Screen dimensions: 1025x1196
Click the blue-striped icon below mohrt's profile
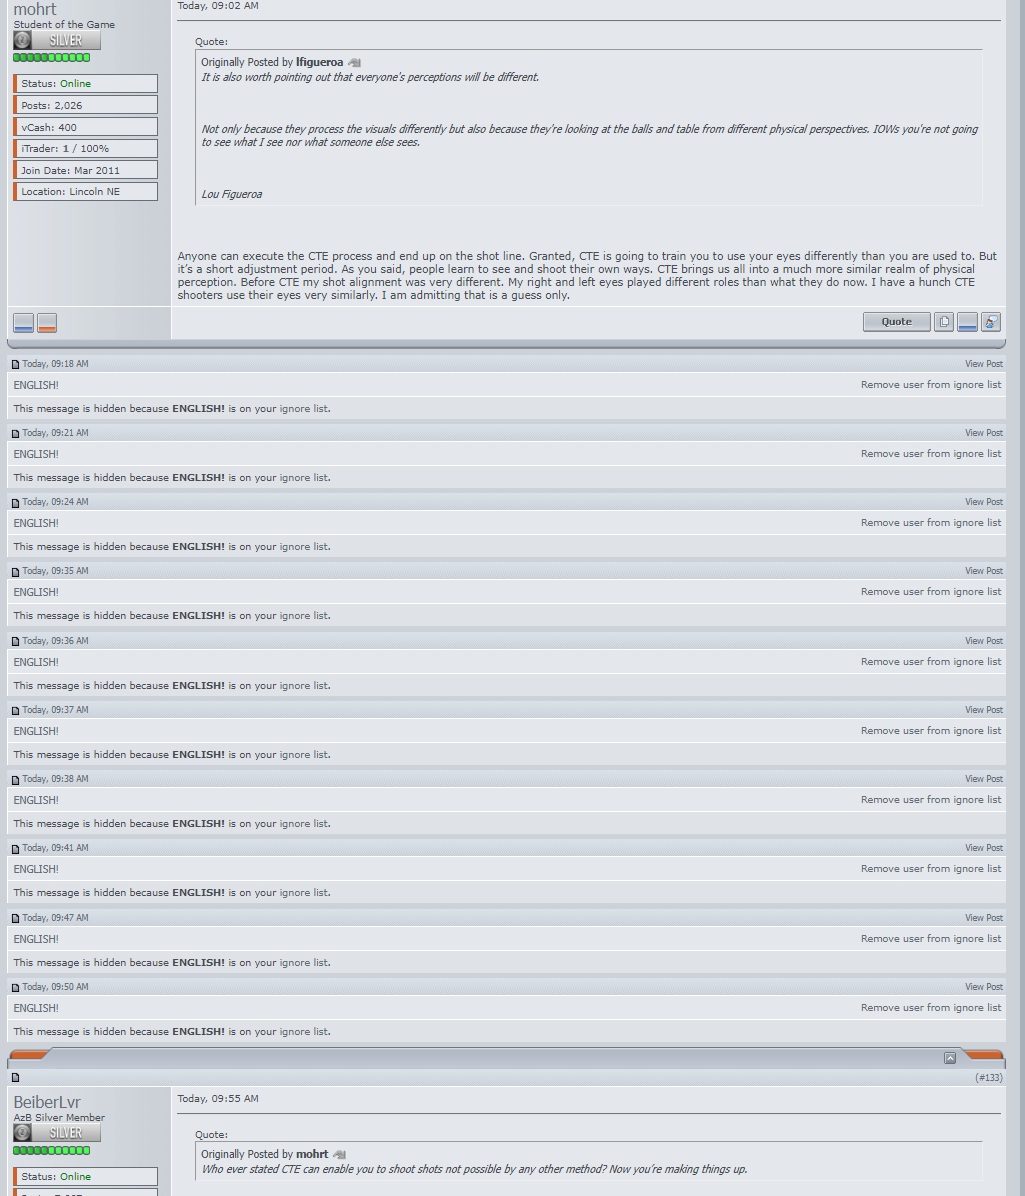tap(24, 323)
